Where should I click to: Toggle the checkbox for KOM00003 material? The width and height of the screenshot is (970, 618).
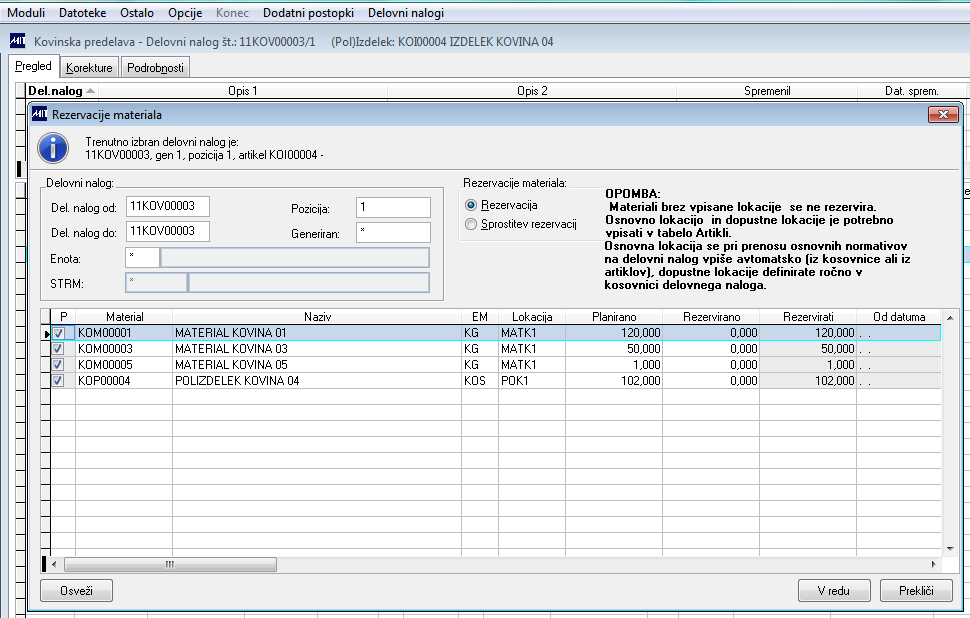coord(59,349)
